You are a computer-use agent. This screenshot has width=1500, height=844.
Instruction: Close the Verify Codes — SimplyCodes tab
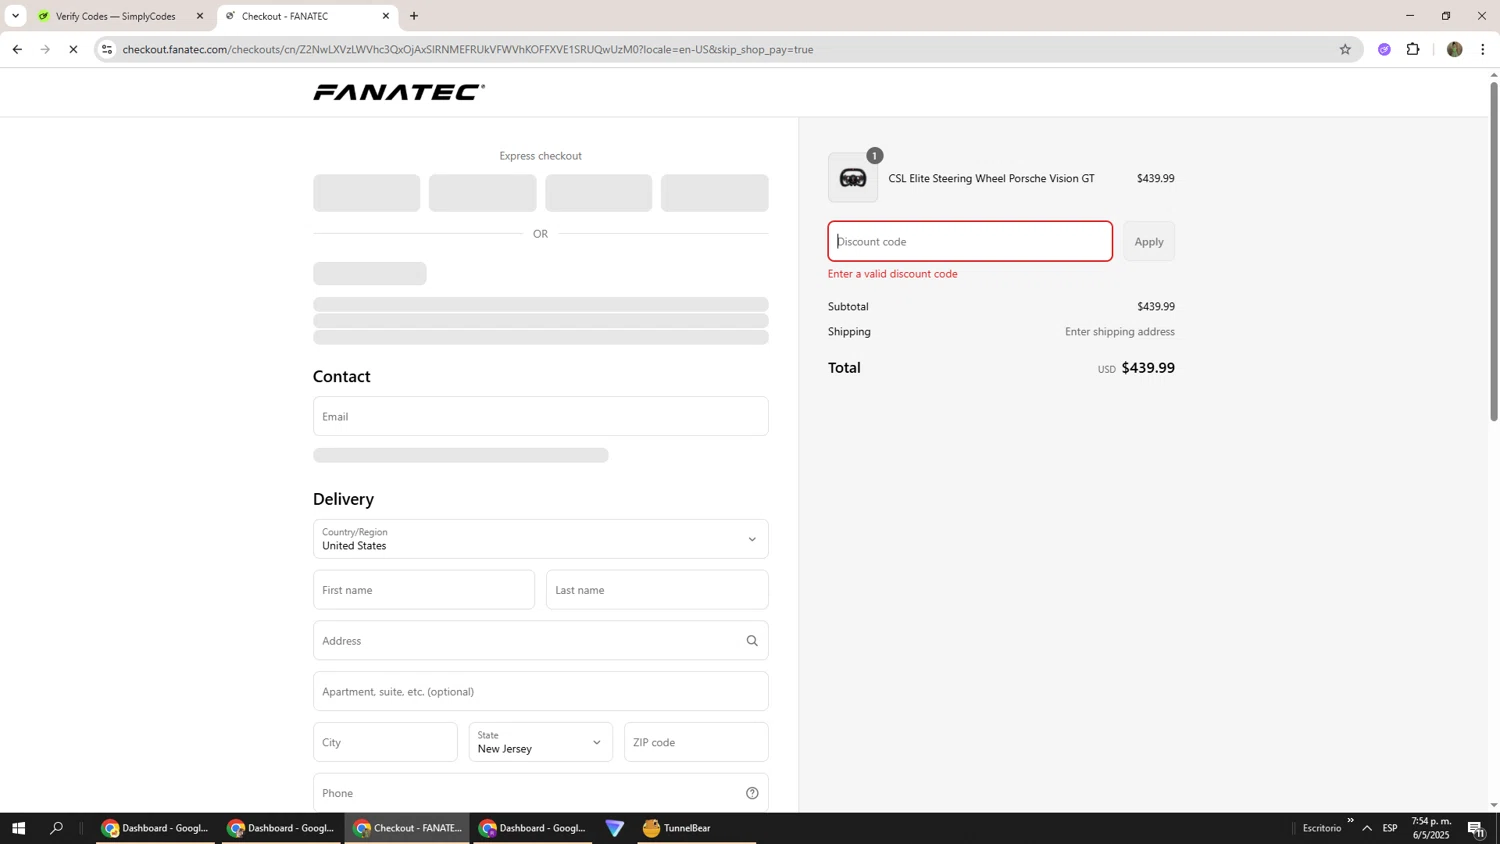200,16
